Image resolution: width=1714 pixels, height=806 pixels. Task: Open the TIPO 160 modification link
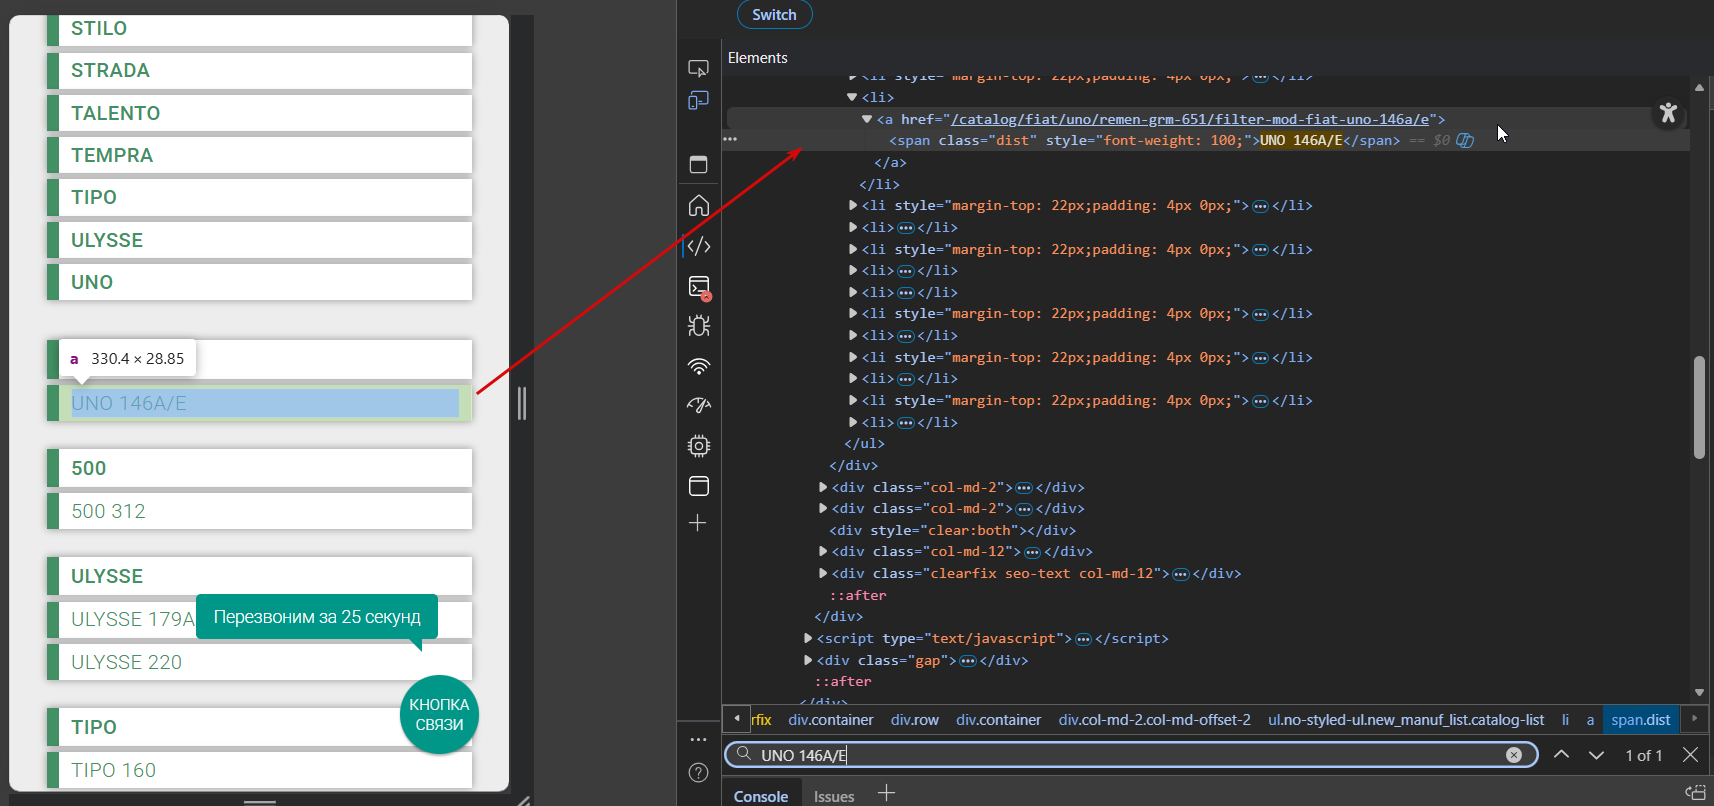(259, 770)
